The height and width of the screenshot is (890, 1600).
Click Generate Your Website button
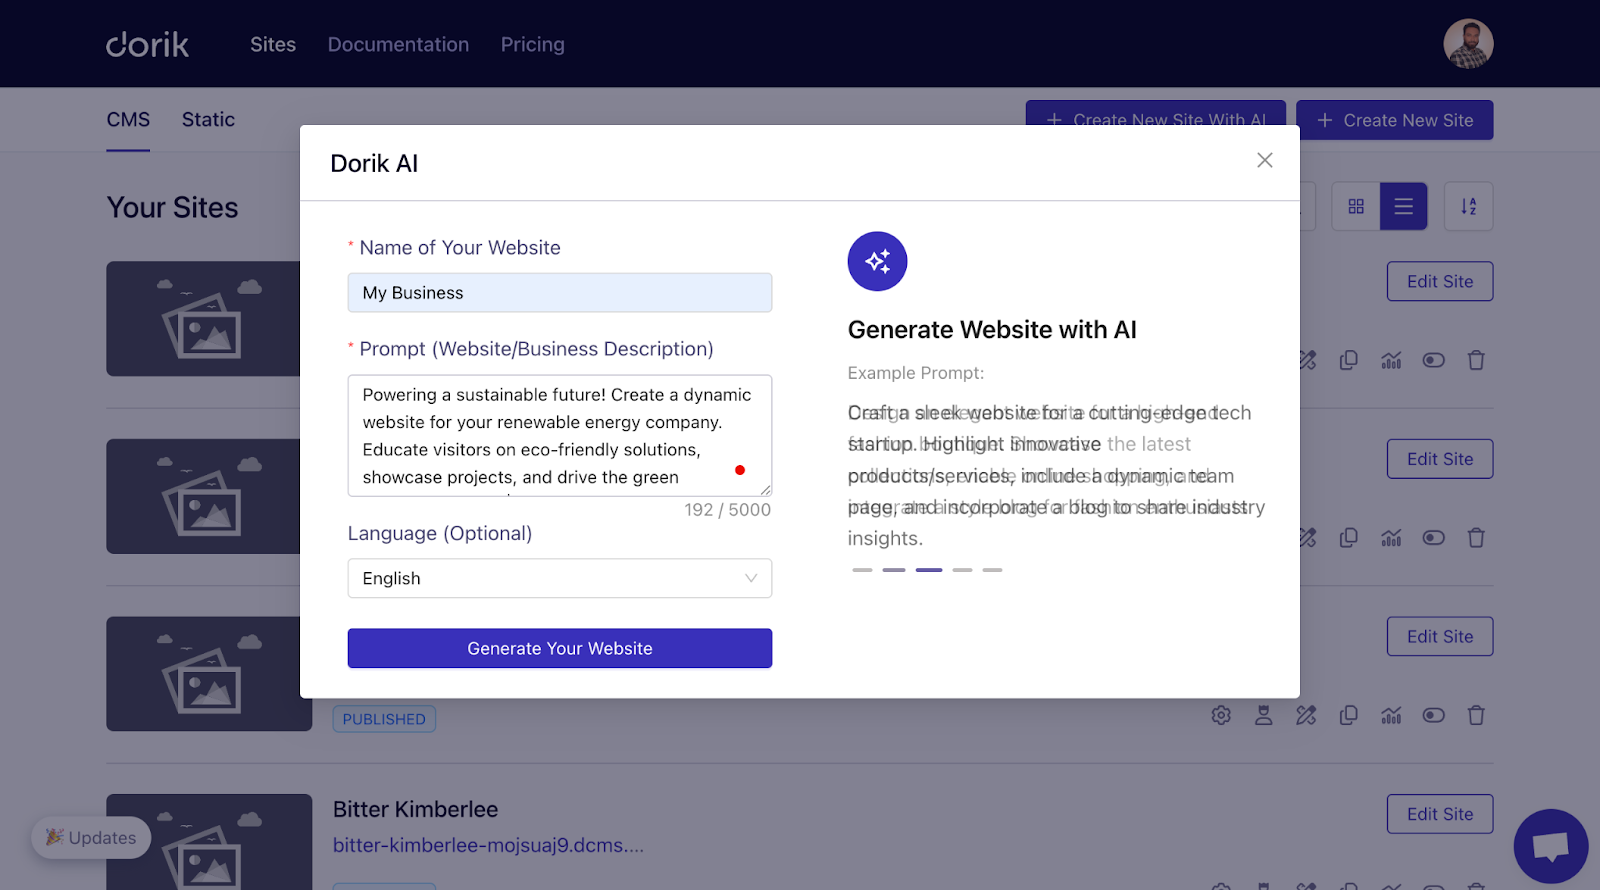pyautogui.click(x=559, y=648)
